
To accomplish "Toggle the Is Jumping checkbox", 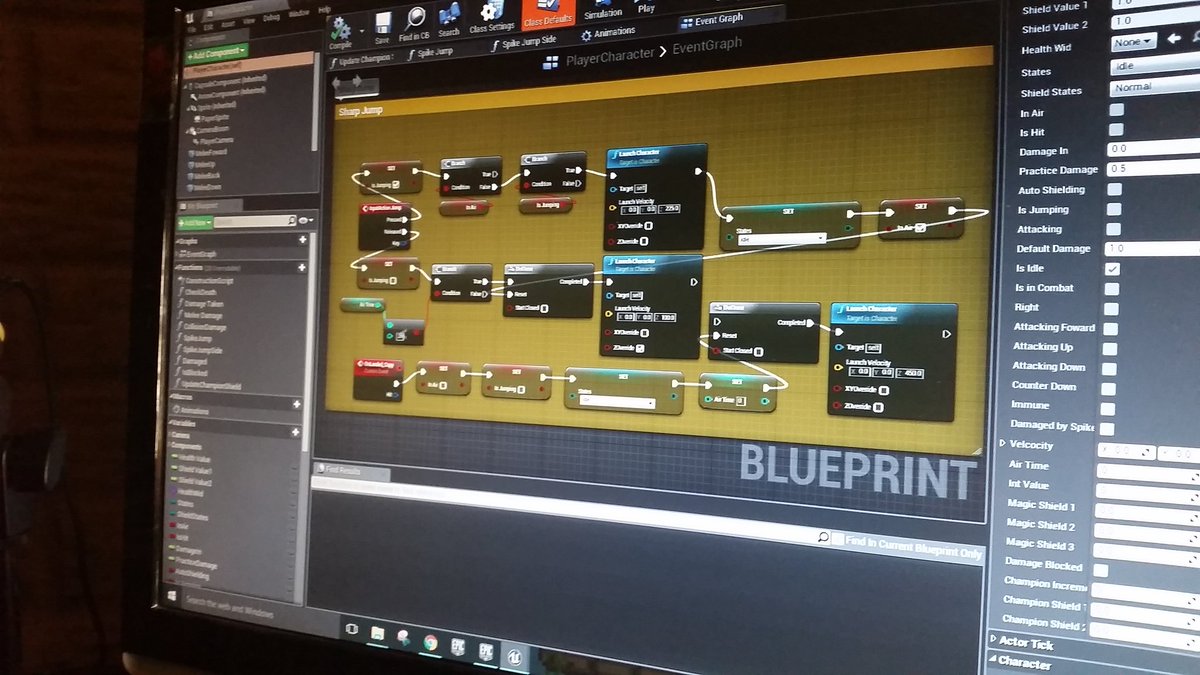I will [x=1114, y=209].
